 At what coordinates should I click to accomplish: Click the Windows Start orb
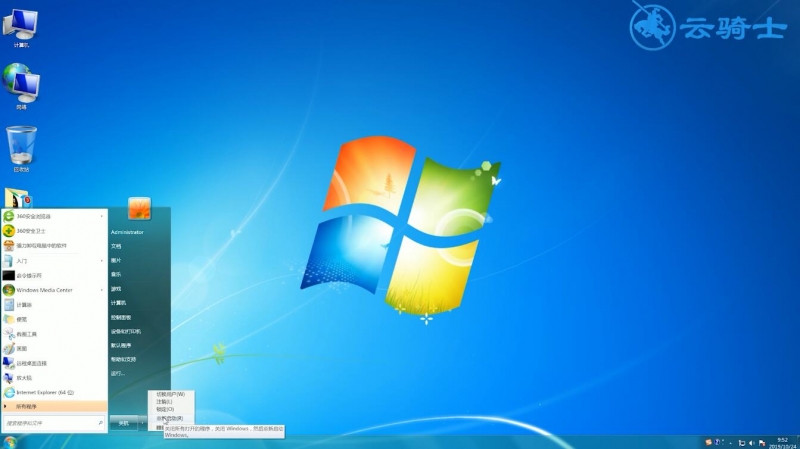pyautogui.click(x=10, y=442)
